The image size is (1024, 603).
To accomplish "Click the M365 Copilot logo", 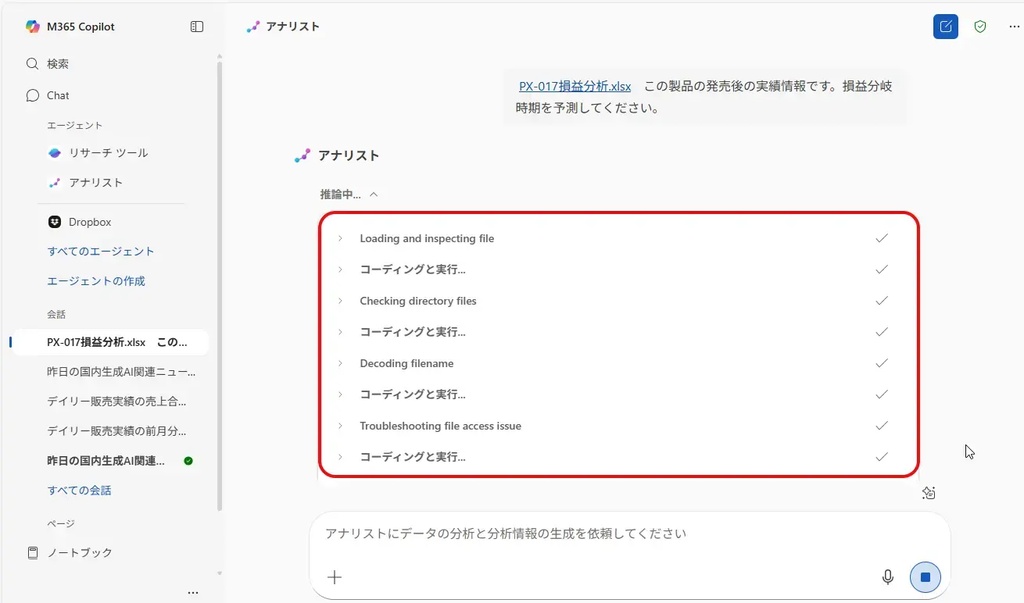I will [33, 27].
